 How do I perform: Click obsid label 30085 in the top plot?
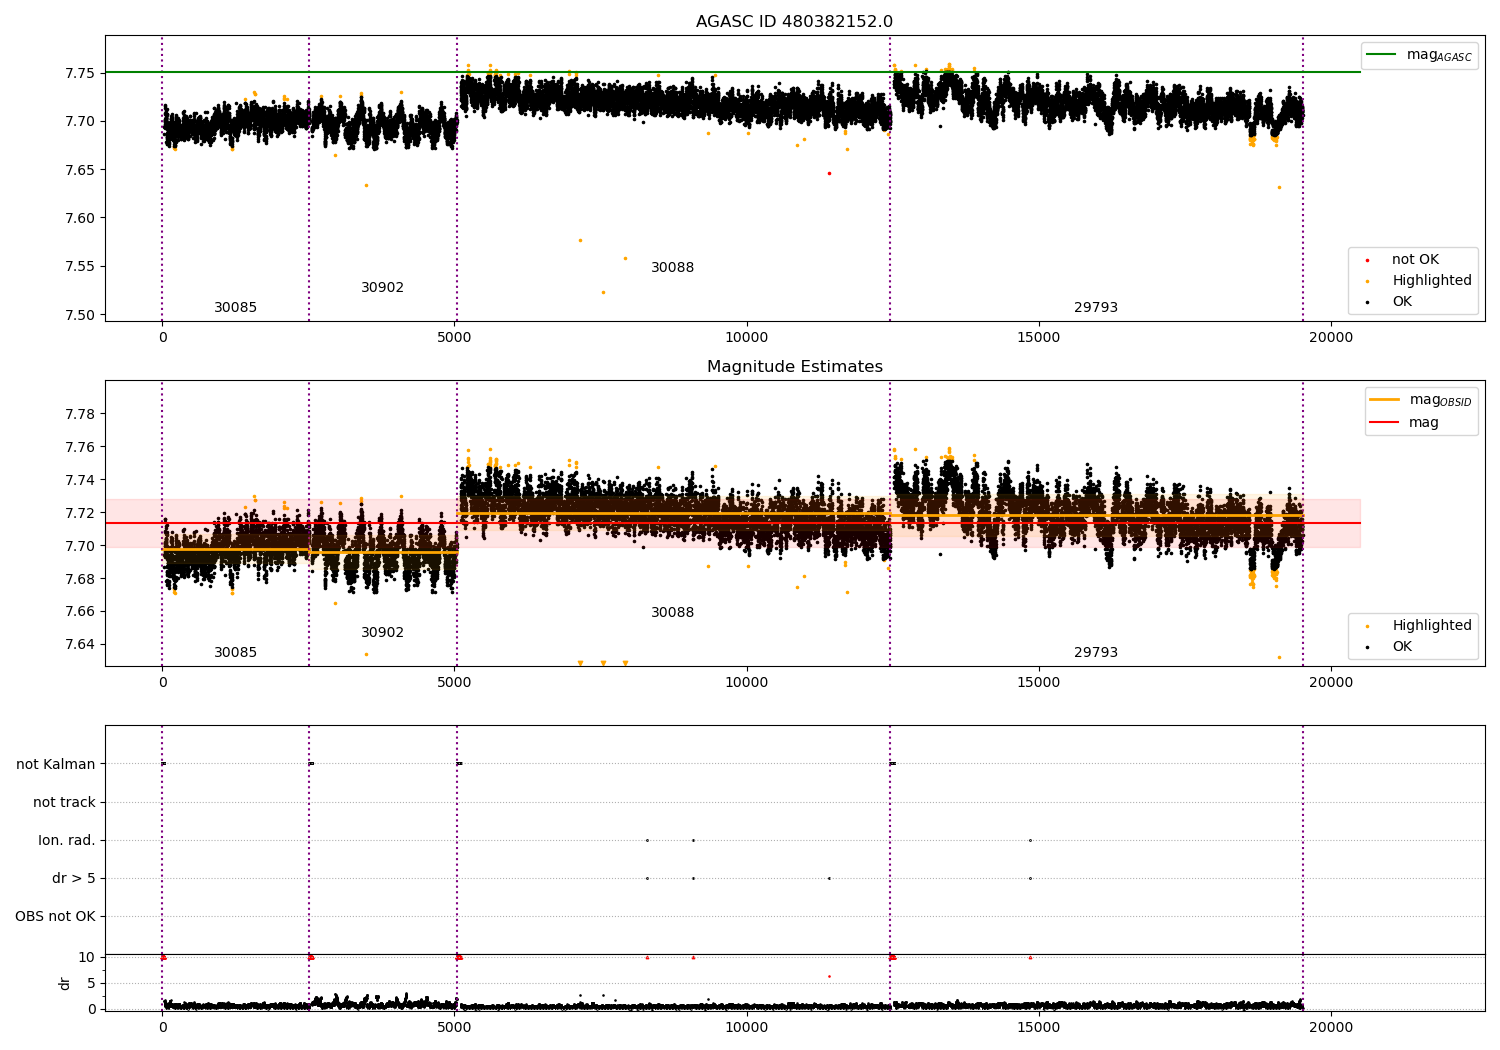(235, 308)
